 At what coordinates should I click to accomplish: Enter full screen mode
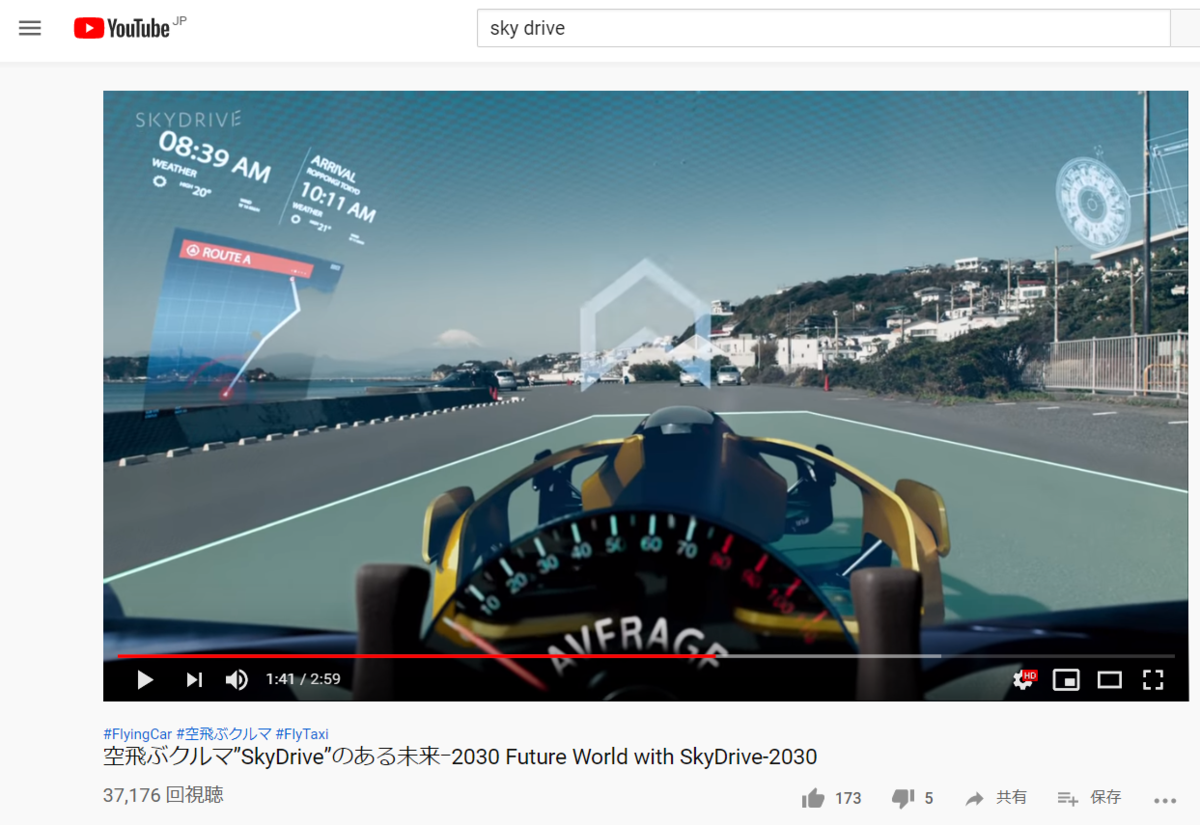1153,680
